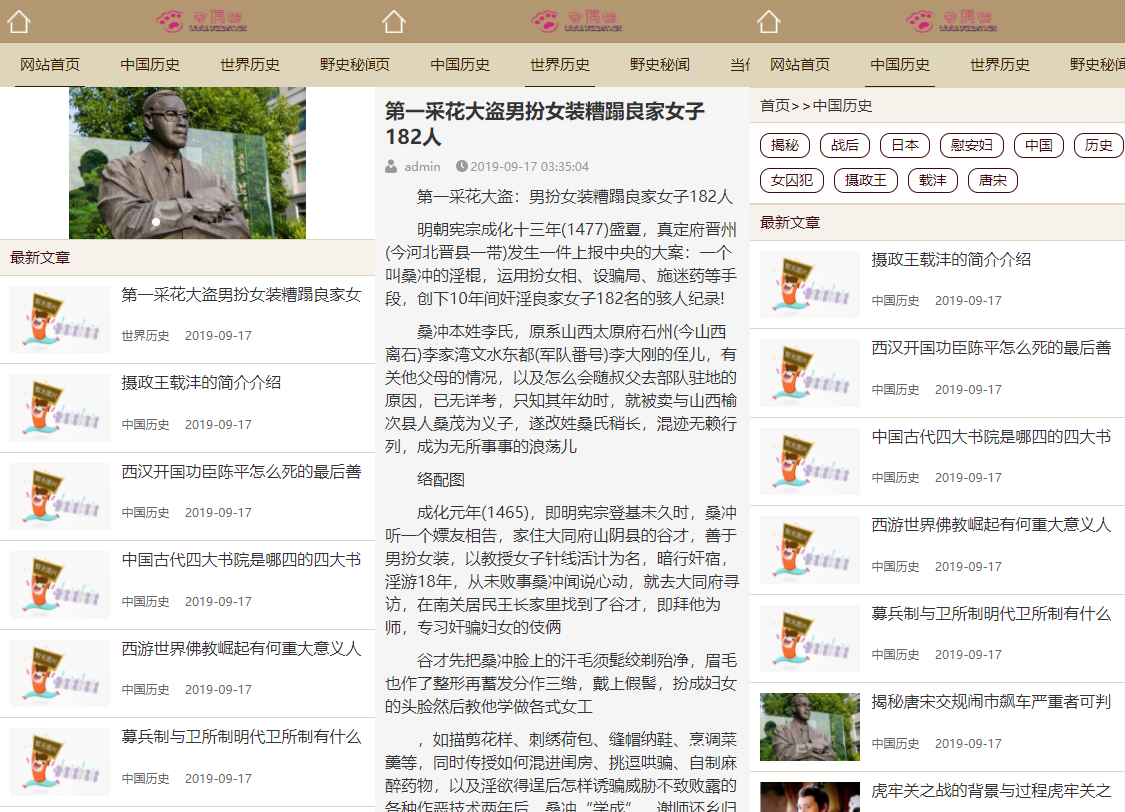Viewport: 1125px width, 812px height.
Task: Open 摄政王载沣的简介介绍 in the left list
Action: click(201, 383)
